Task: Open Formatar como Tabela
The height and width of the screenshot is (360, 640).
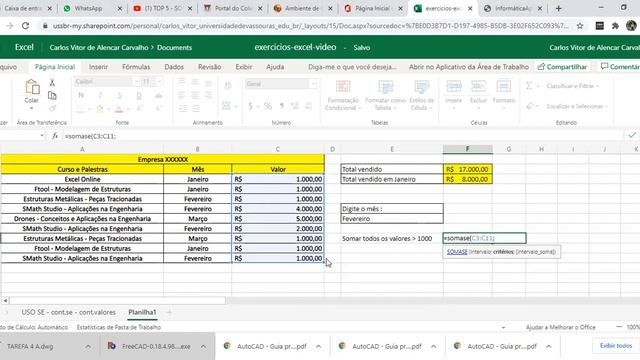Action: pyautogui.click(x=385, y=95)
